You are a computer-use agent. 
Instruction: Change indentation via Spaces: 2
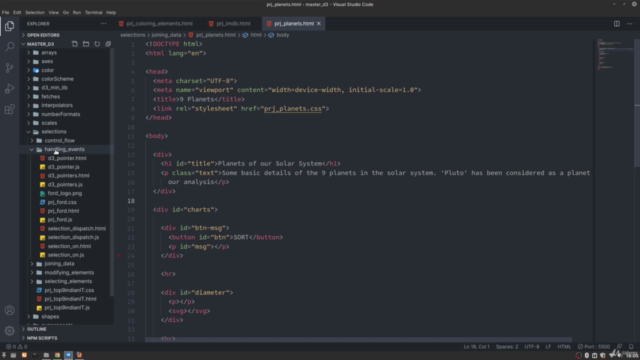(507, 347)
